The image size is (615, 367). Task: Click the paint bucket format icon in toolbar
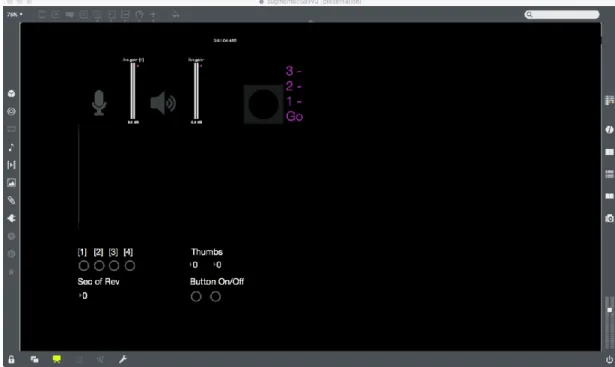click(x=175, y=15)
